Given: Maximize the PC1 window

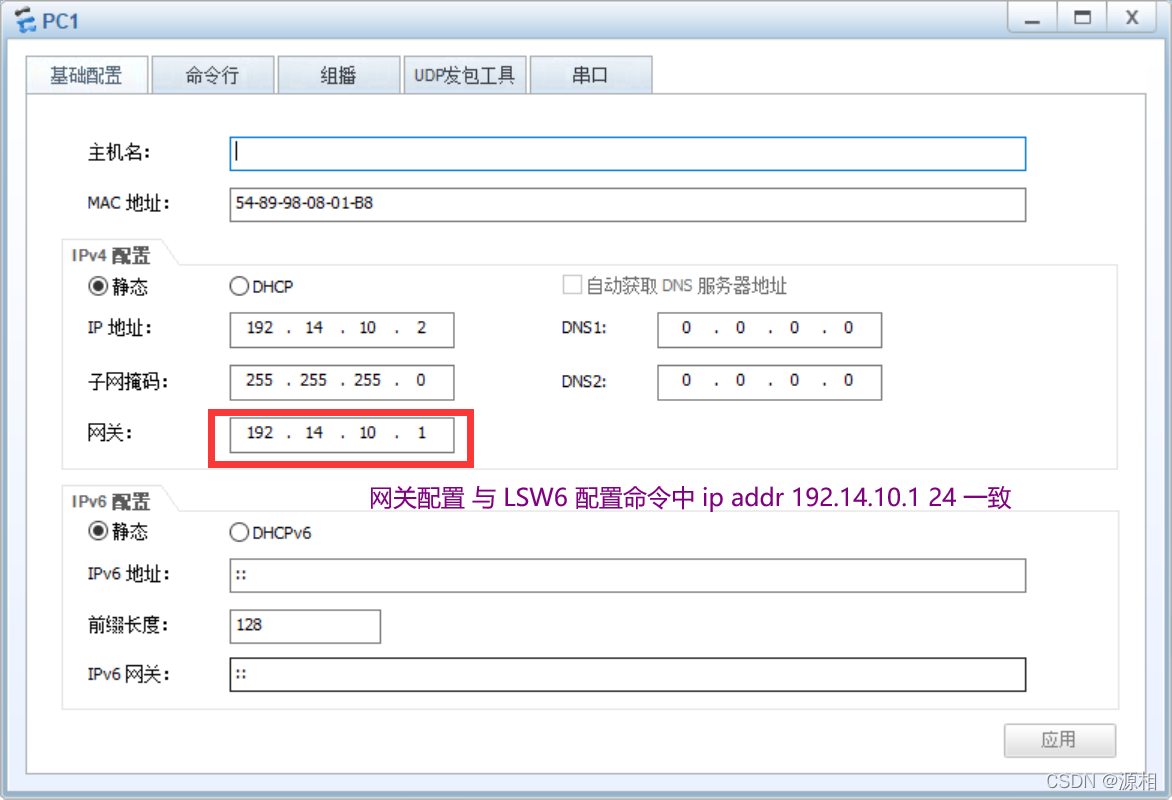Looking at the screenshot, I should coord(1082,17).
